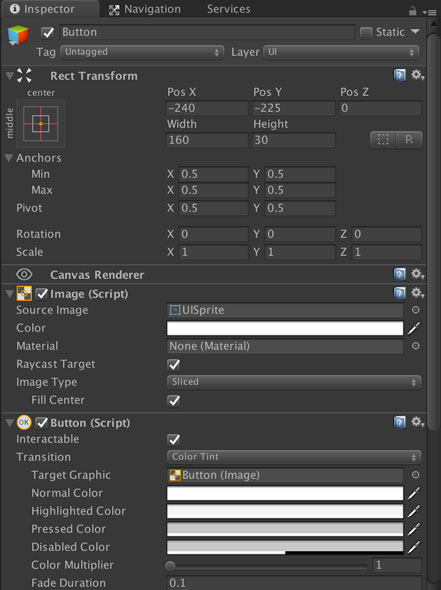Use the eyedropper next to Image Color

tap(414, 328)
